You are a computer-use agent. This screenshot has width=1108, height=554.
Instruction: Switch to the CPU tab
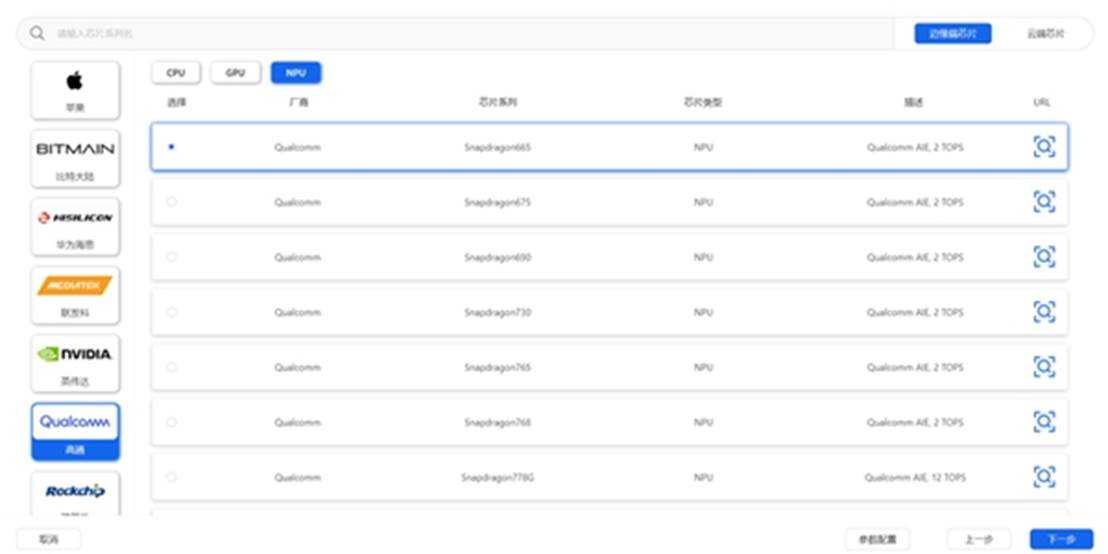point(176,73)
